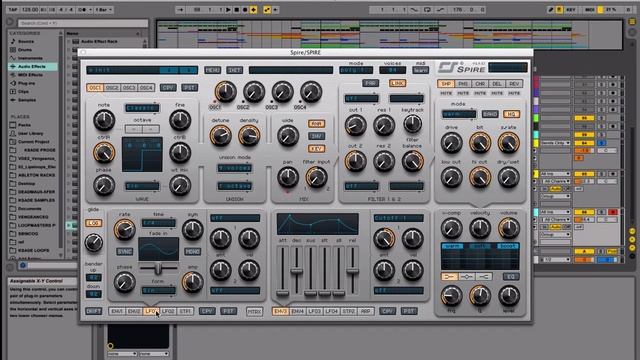Viewport: 640px width, 360px height.
Task: Toggle the INV switch in mix section
Action: point(316,136)
